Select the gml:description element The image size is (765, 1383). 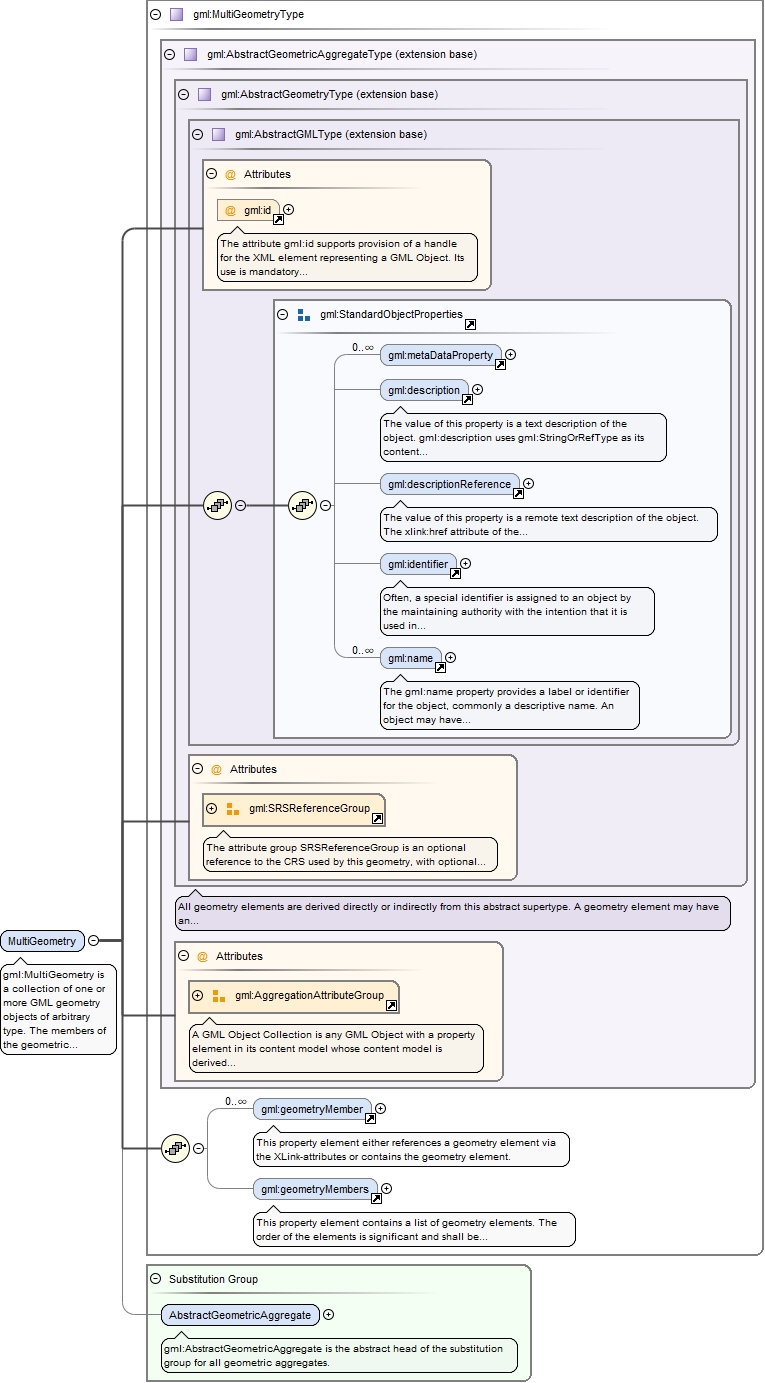(424, 390)
